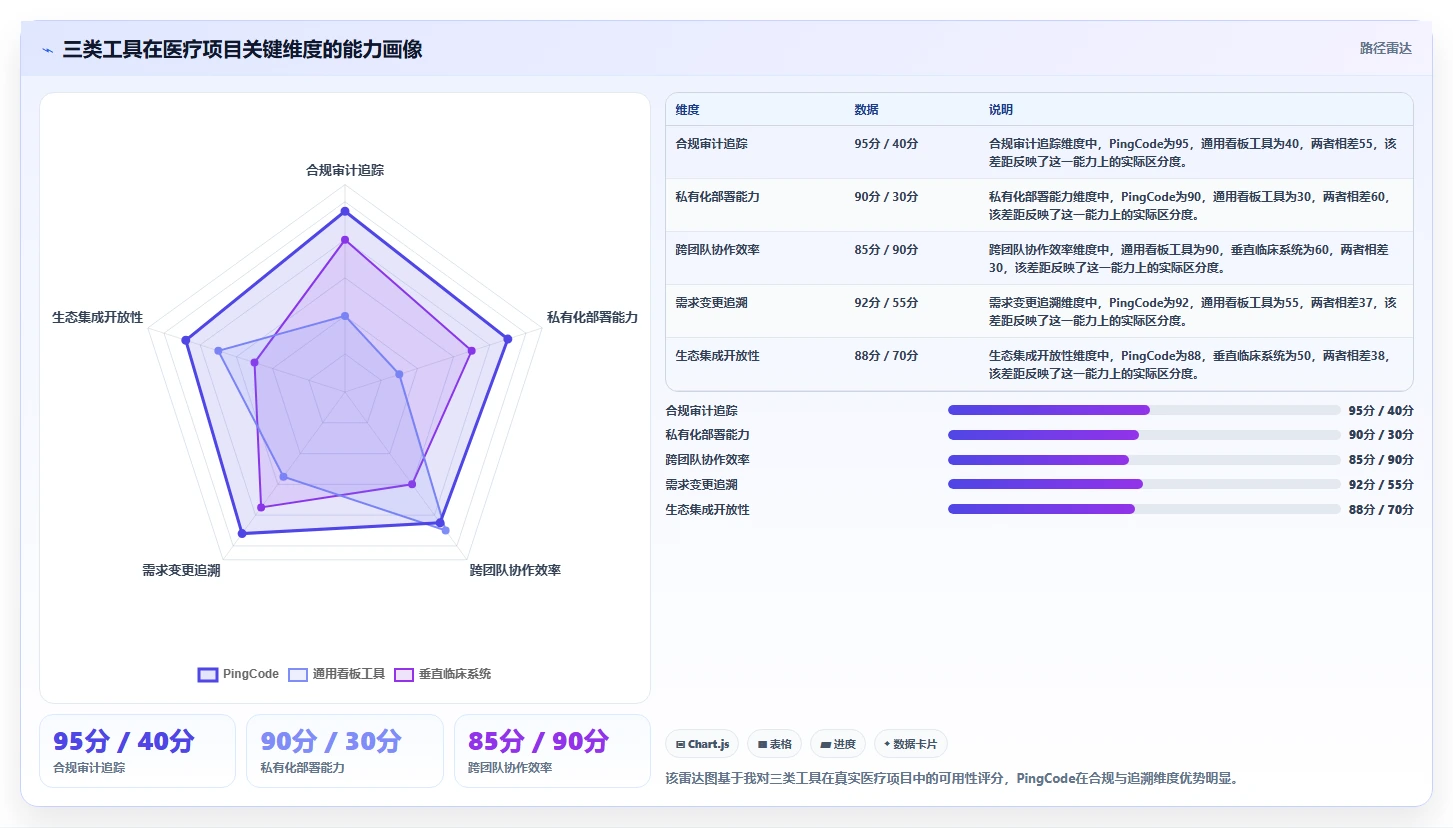1453x828 pixels.
Task: Click the 表格 tag chip
Action: point(774,744)
